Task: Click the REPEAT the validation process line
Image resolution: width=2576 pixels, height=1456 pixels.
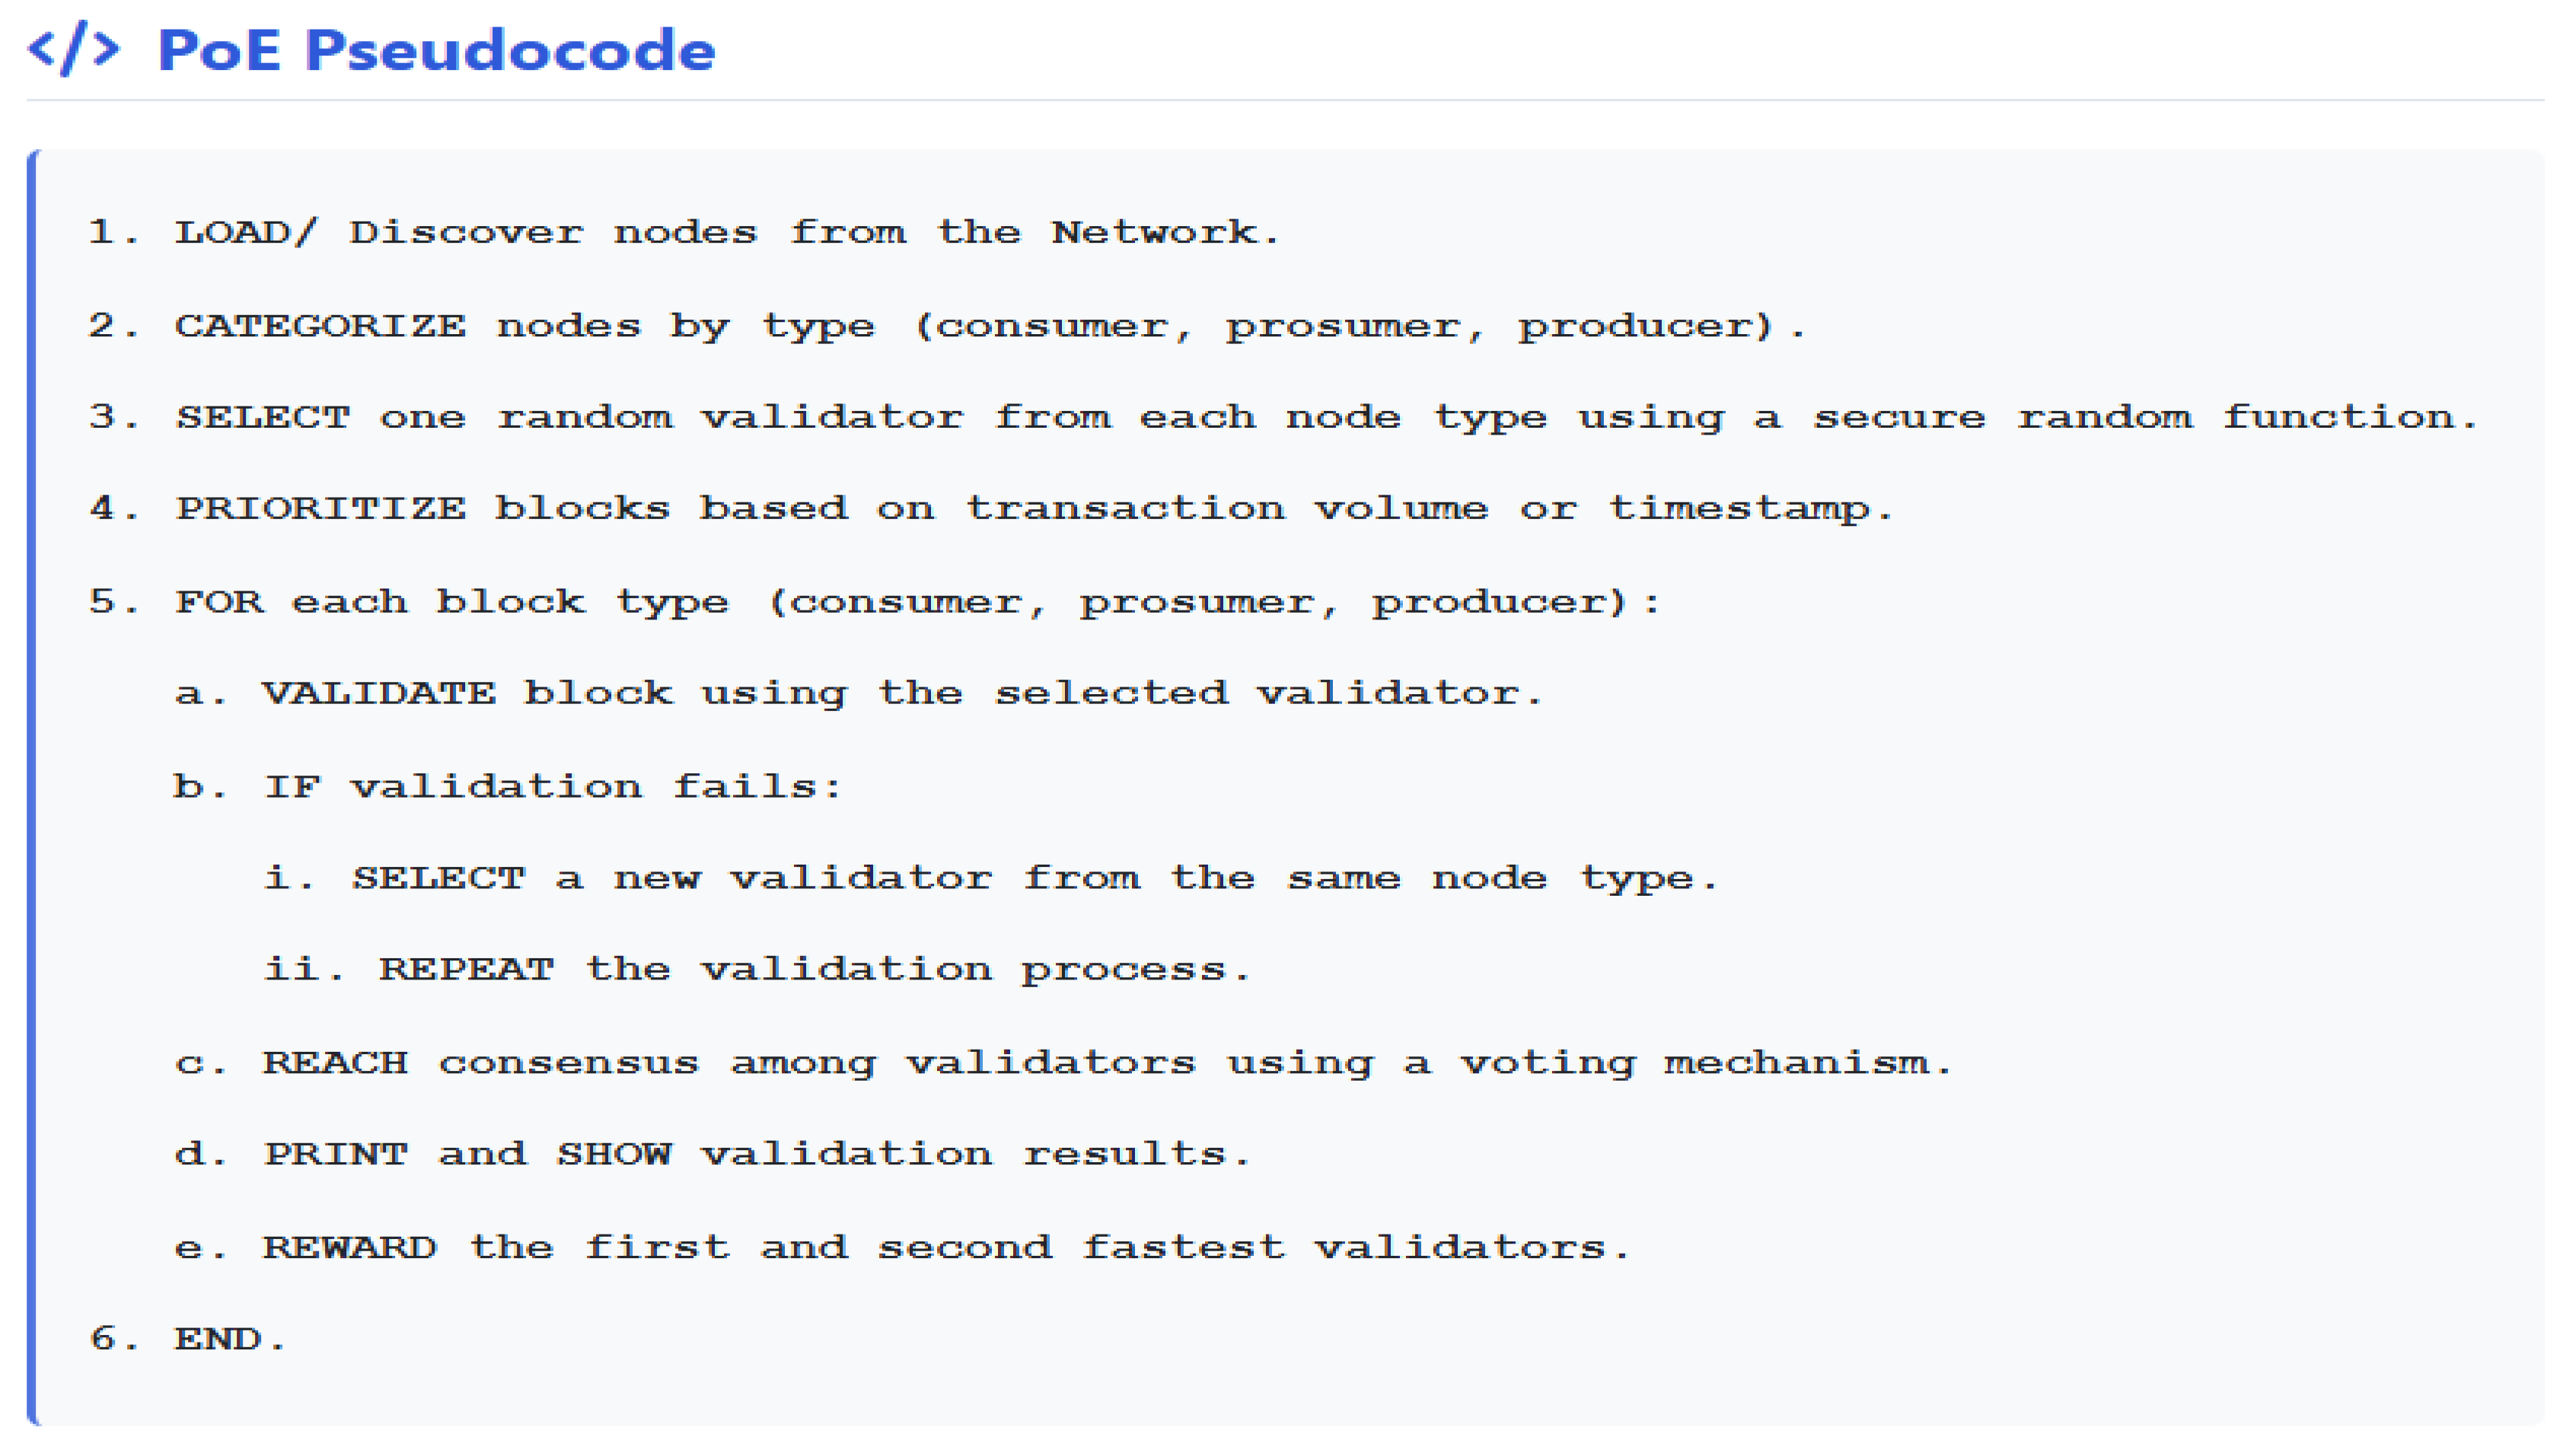Action: [x=757, y=969]
